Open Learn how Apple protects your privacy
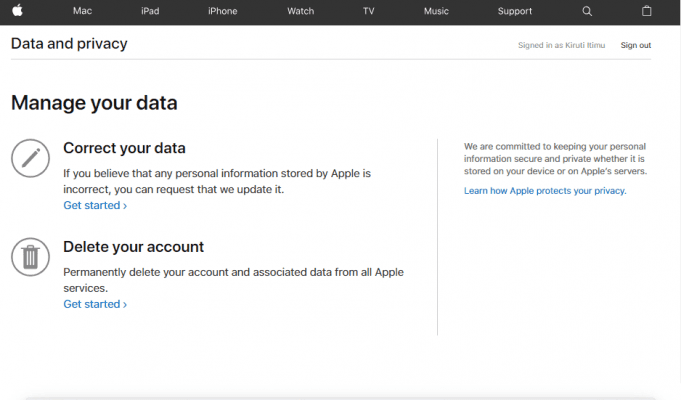 point(545,191)
